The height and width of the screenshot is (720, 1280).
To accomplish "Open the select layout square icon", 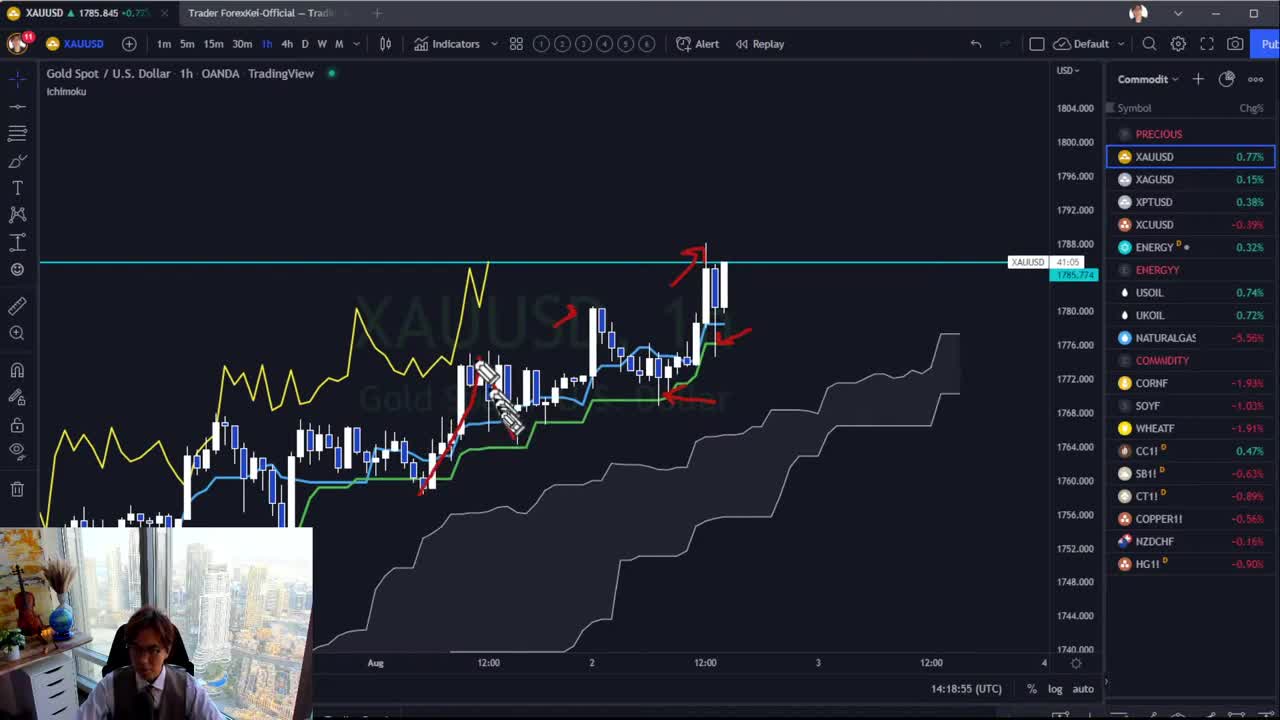I will point(1037,44).
